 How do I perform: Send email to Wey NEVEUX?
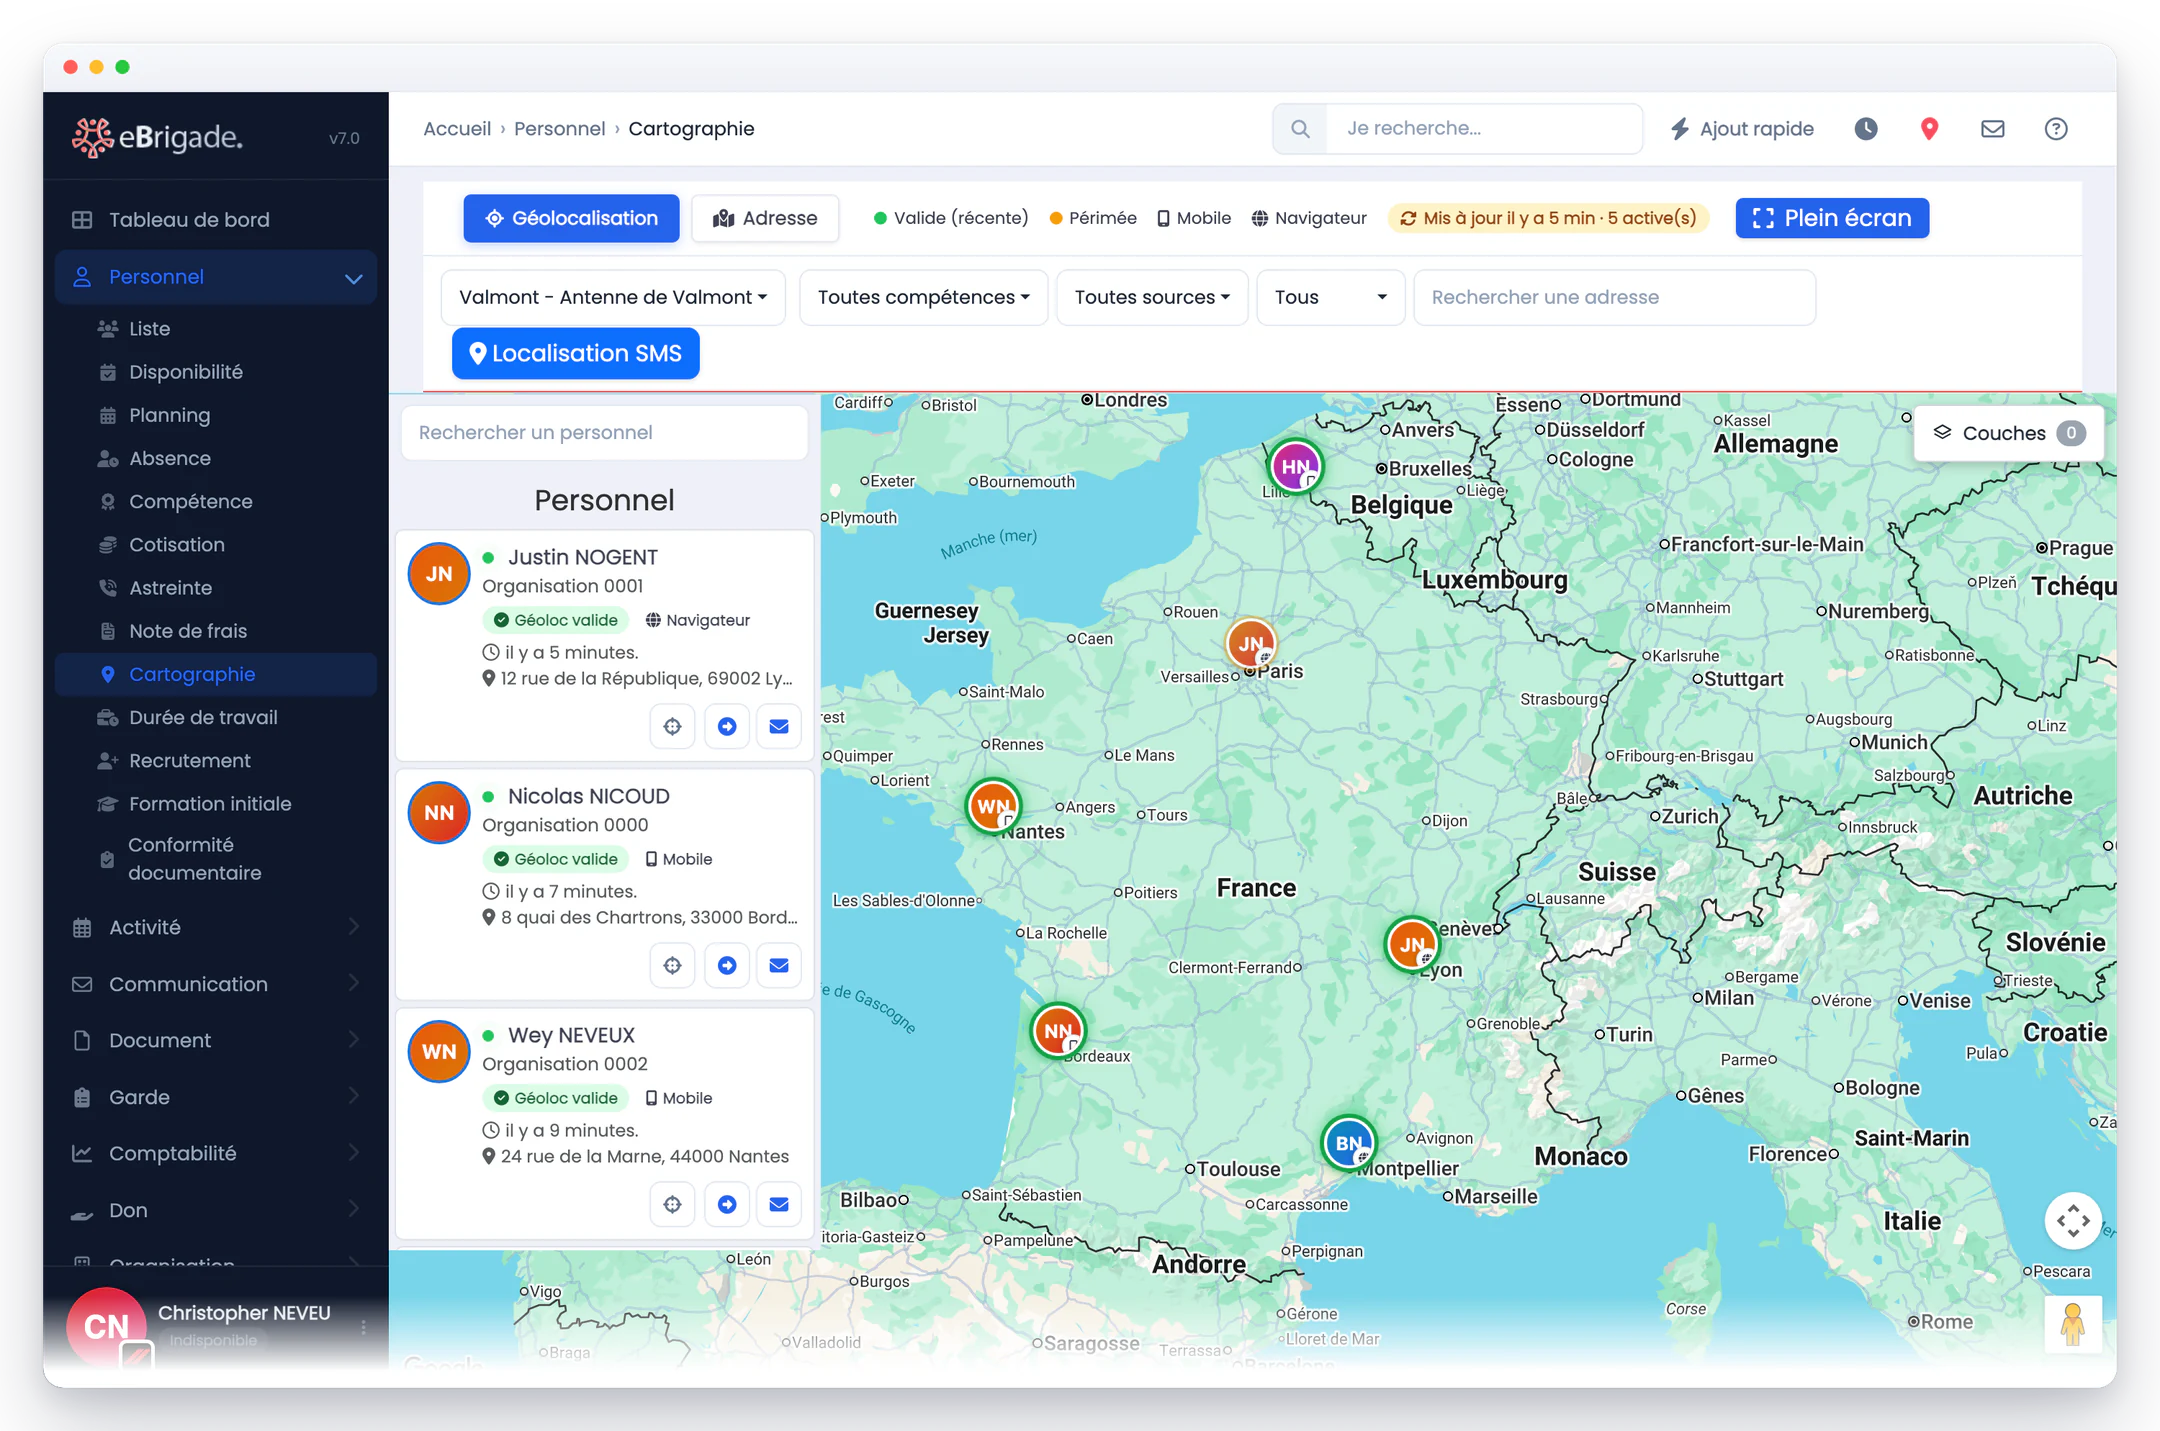[x=779, y=1204]
